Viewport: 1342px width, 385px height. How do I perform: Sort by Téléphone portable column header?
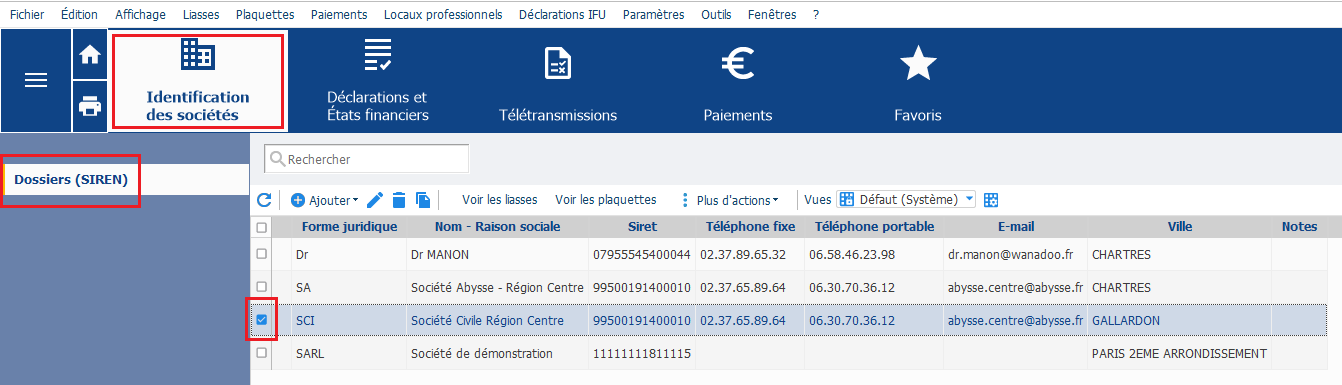[x=874, y=227]
